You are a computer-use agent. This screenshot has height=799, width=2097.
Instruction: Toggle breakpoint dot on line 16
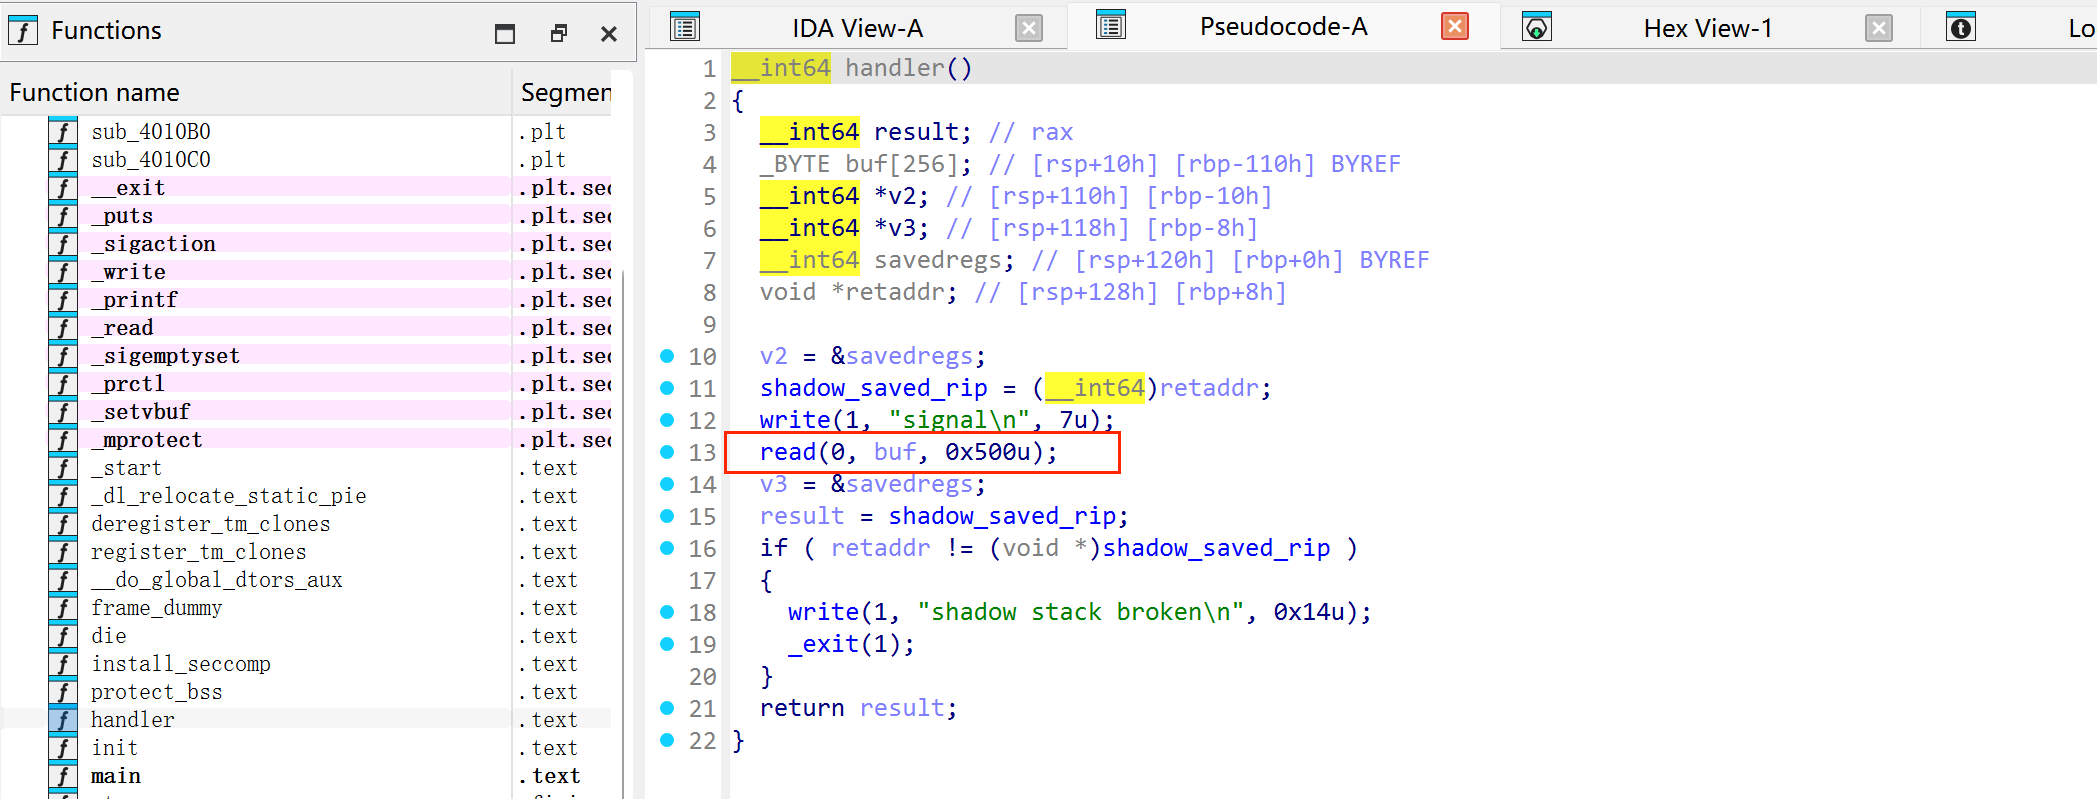[667, 548]
